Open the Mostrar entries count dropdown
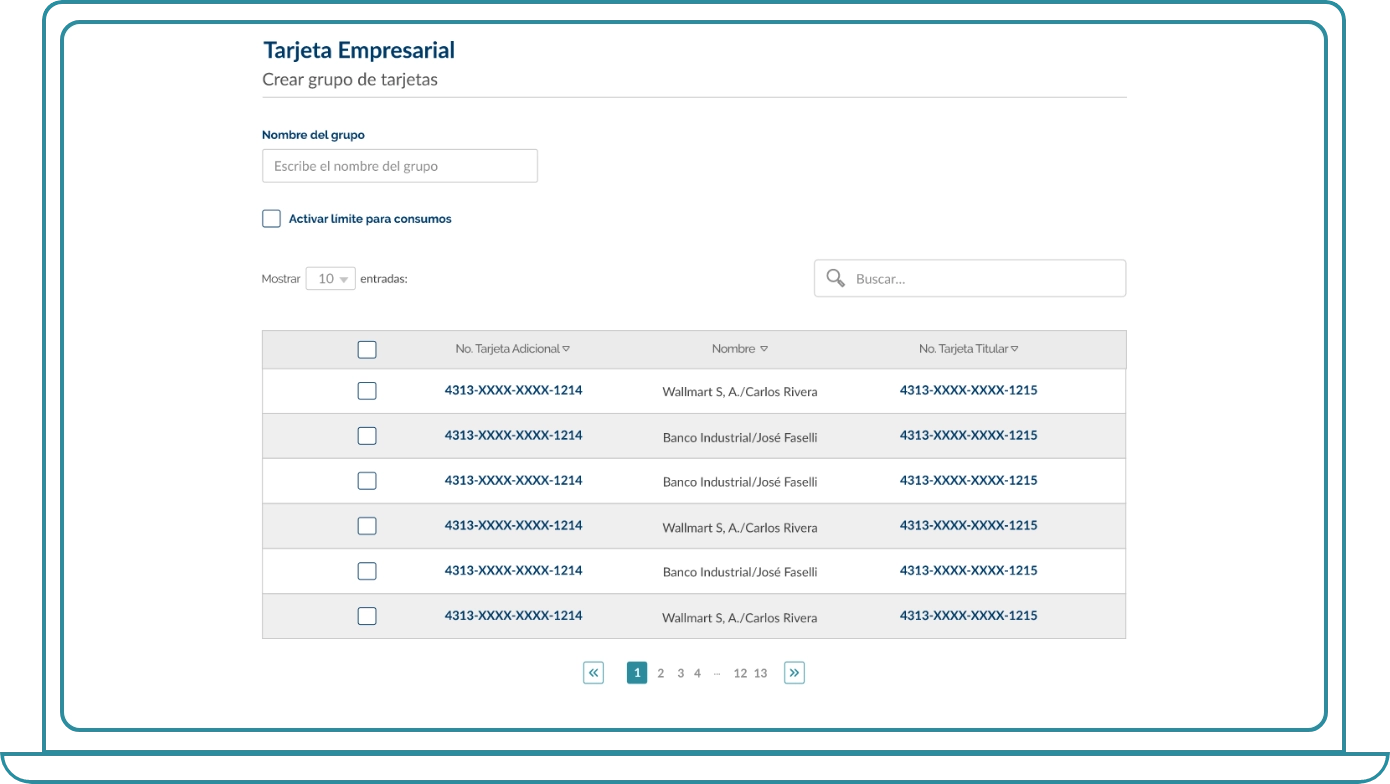The image size is (1390, 784). 330,279
